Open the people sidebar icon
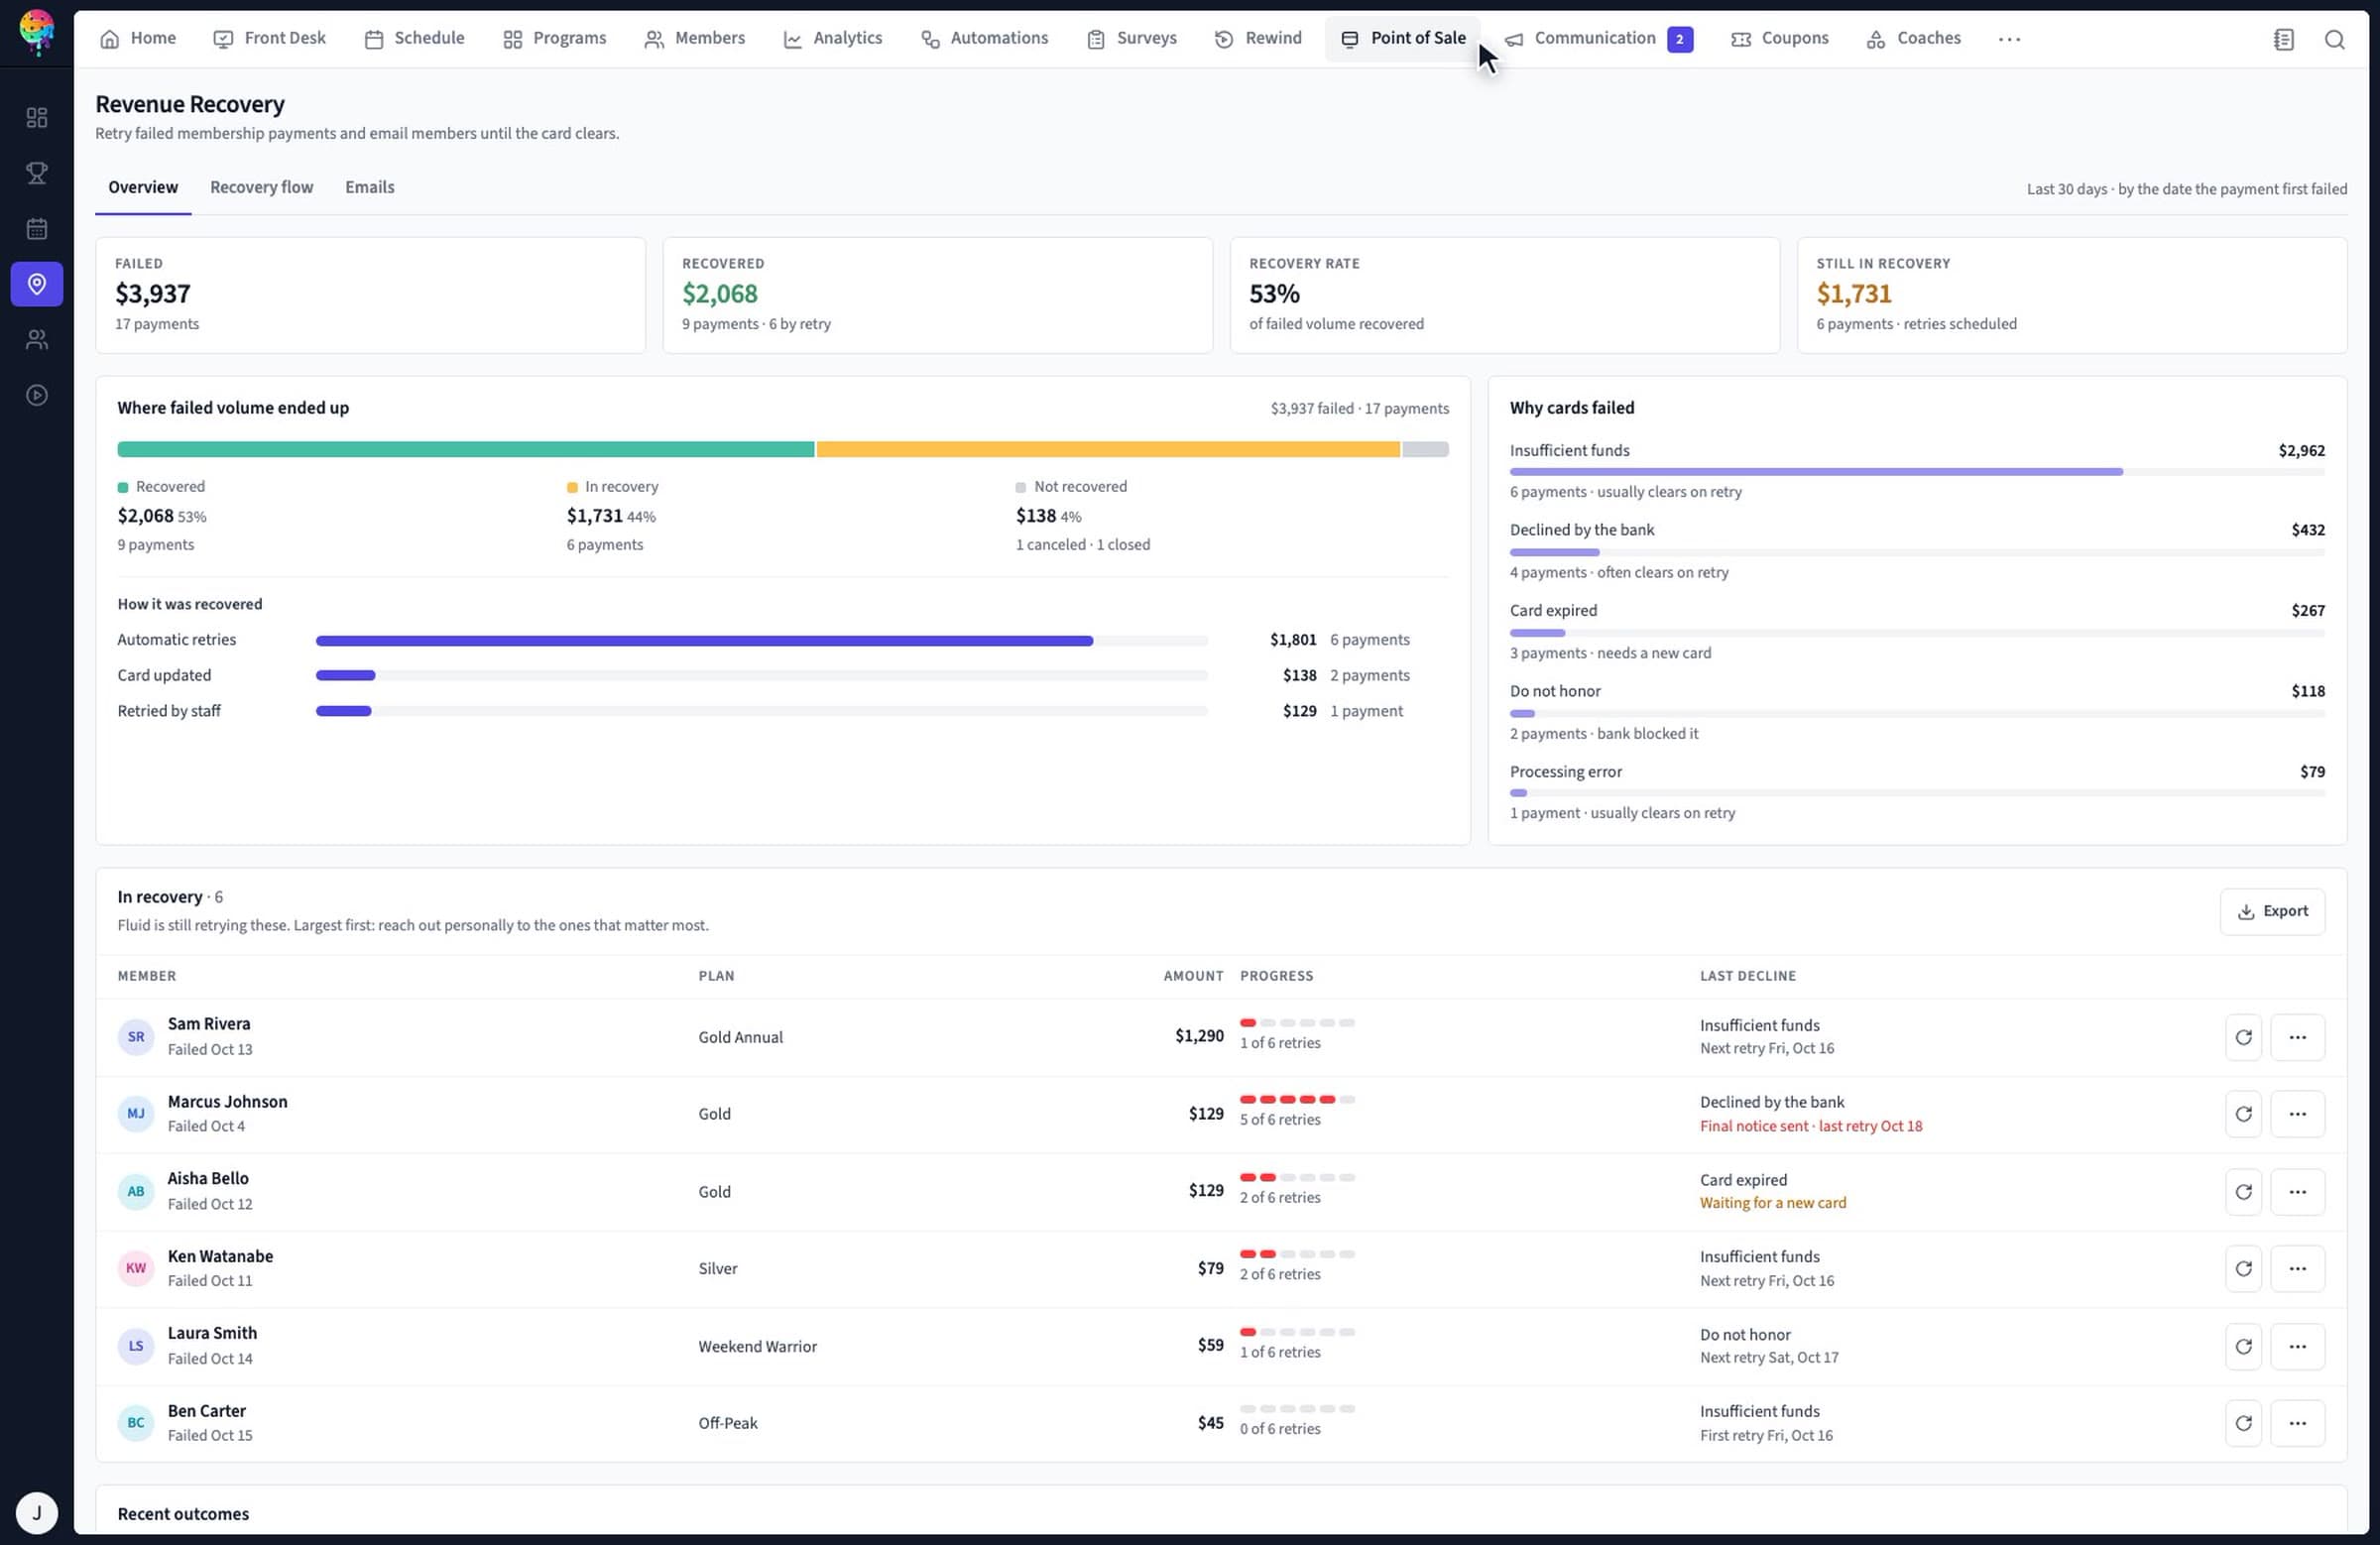Viewport: 2380px width, 1545px height. tap(37, 340)
